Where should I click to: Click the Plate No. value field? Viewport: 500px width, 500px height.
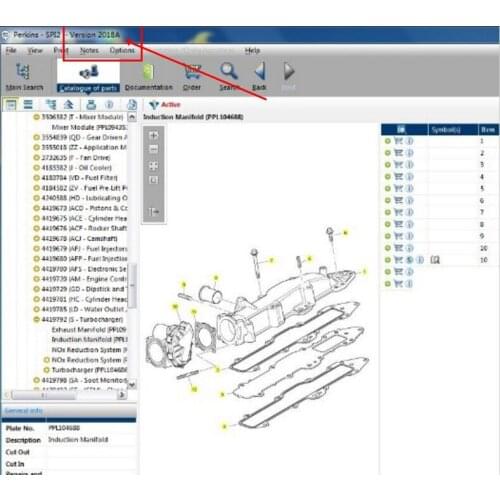(91, 428)
